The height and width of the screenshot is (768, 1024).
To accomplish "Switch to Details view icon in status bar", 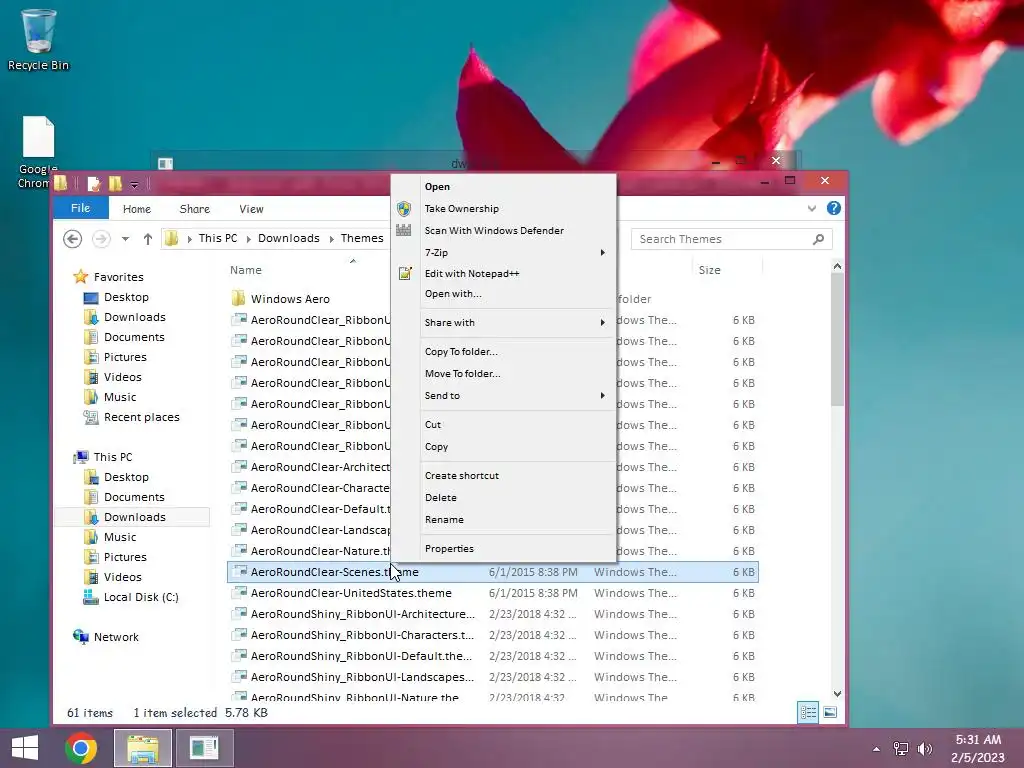I will pyautogui.click(x=808, y=712).
